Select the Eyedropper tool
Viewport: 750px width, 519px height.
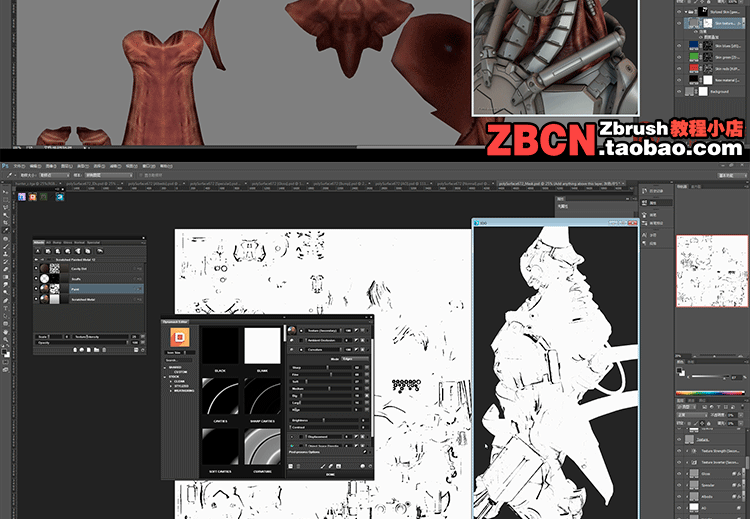(x=6, y=230)
